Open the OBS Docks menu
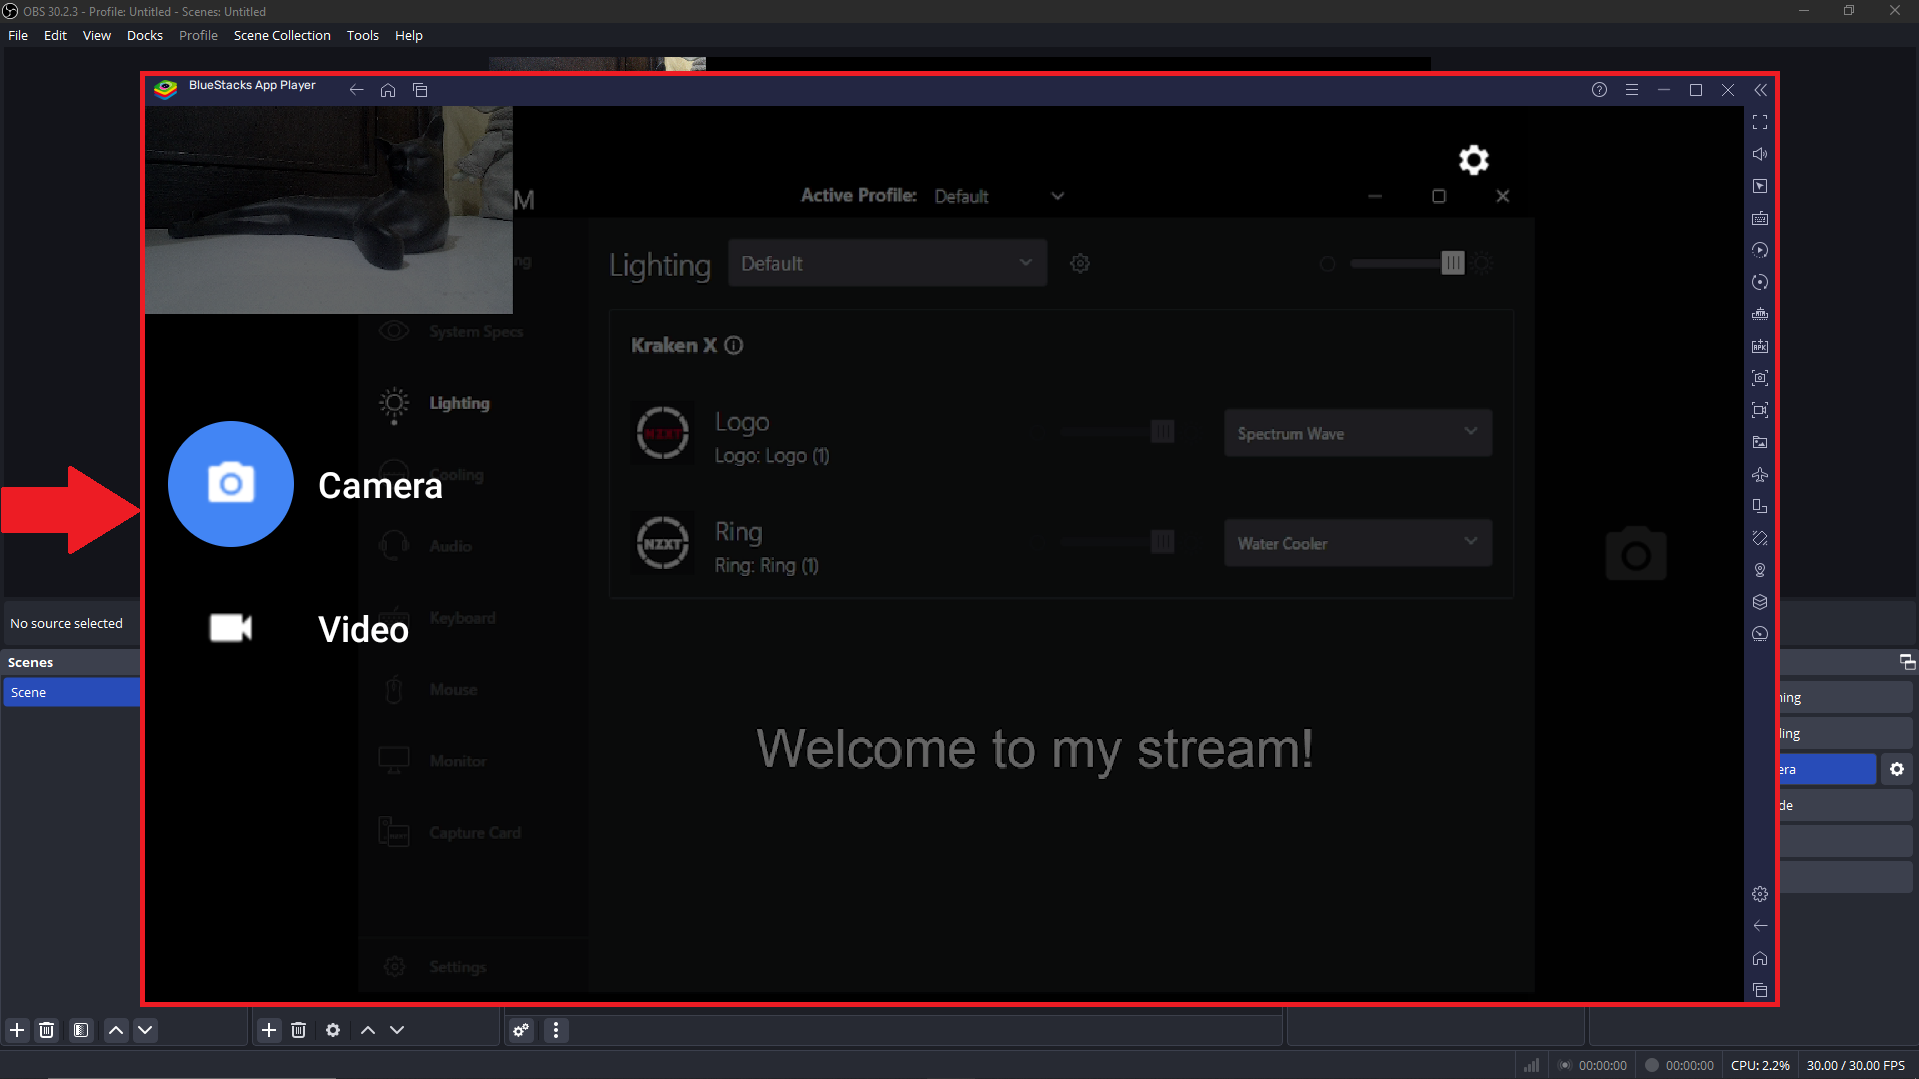Screen dimensions: 1919x1079 [x=145, y=35]
